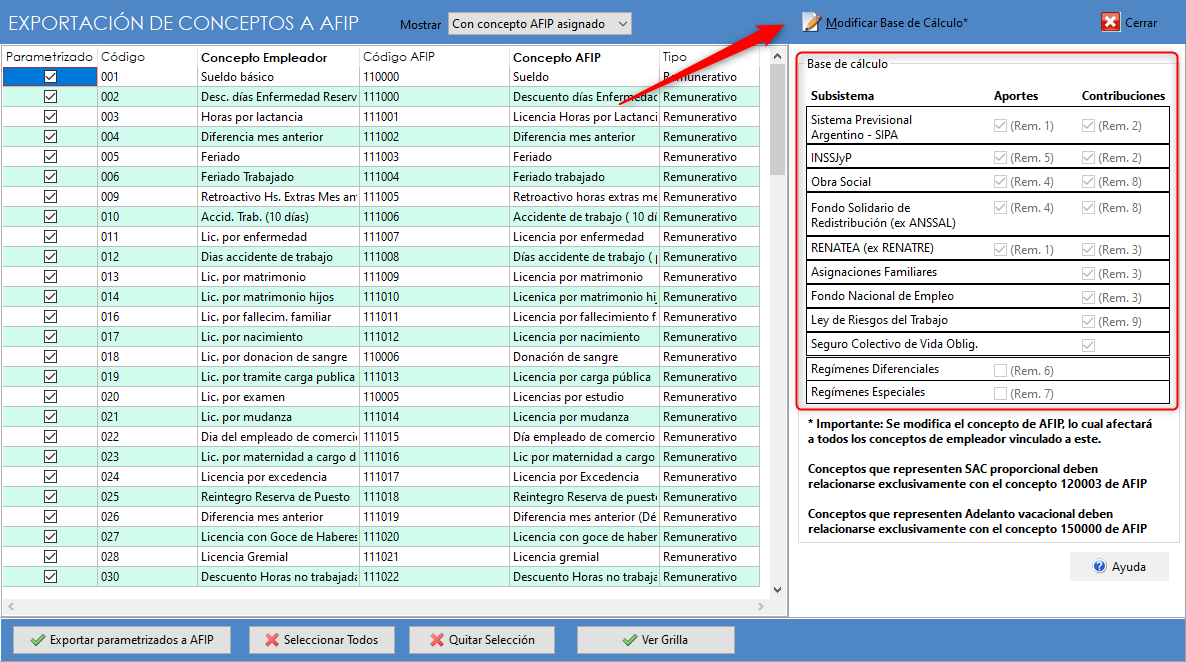Enable Regímenes Diferenciales (Rem. 6) checkbox
This screenshot has height=662, width=1186.
coord(1001,371)
